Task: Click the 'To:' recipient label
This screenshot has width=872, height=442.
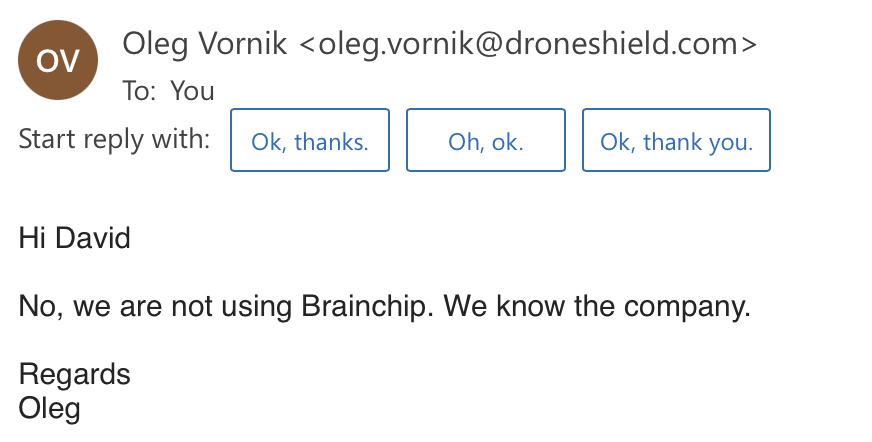Action: pyautogui.click(x=140, y=91)
